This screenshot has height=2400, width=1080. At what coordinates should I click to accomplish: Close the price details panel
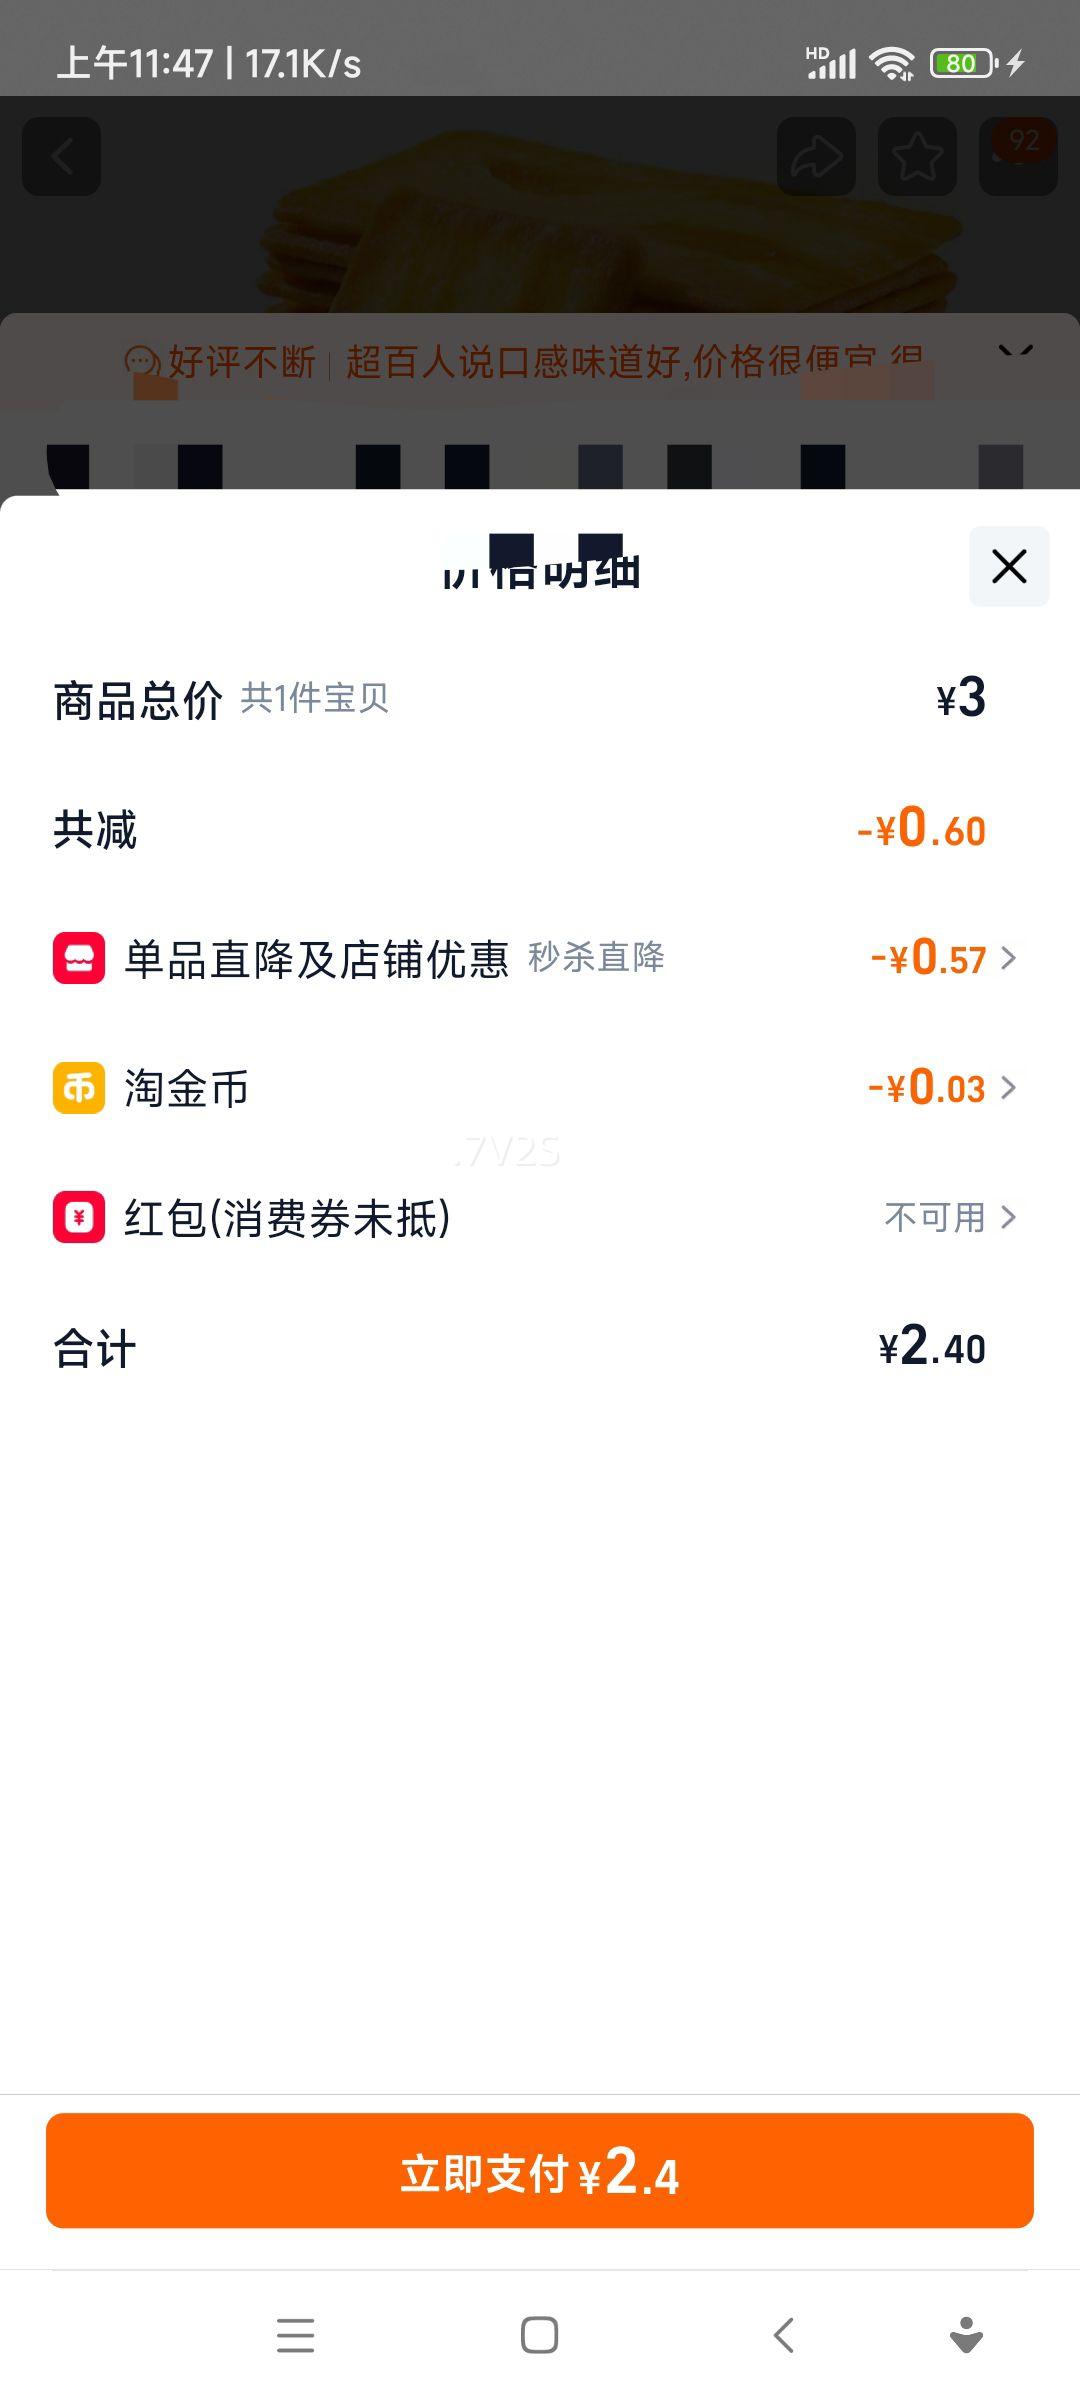(x=1009, y=566)
